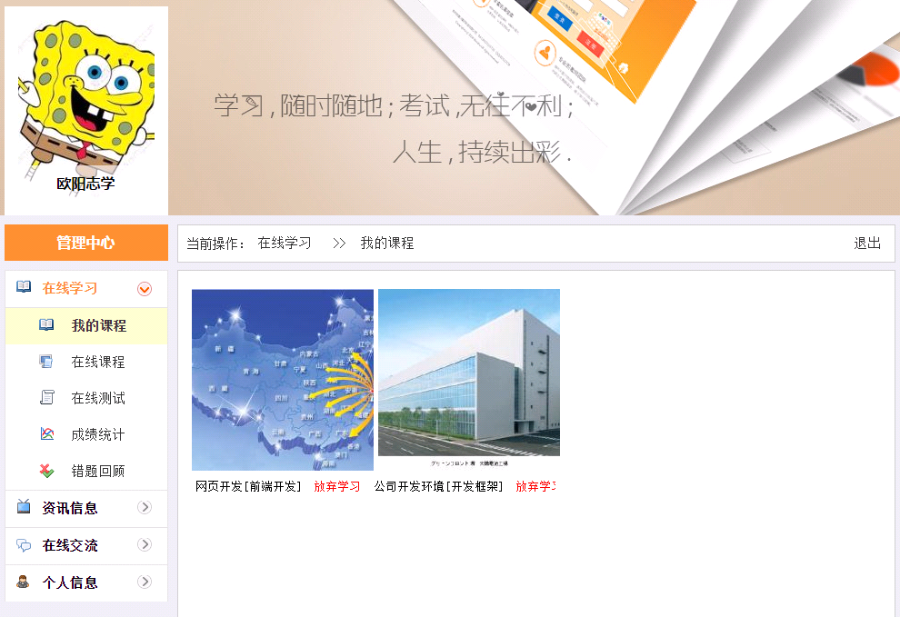Click the 在线交流 chat bubble icon
This screenshot has height=617, width=900.
(22, 544)
